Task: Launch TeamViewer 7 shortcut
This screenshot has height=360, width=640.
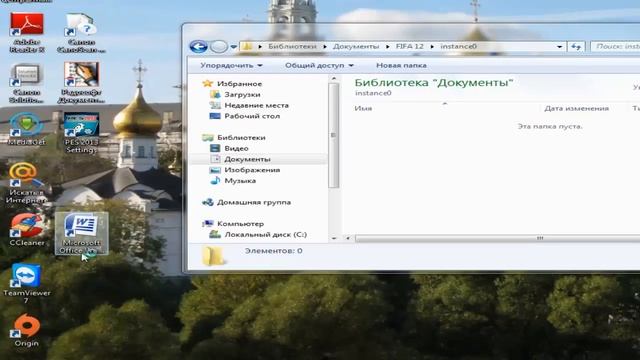Action: click(x=27, y=283)
